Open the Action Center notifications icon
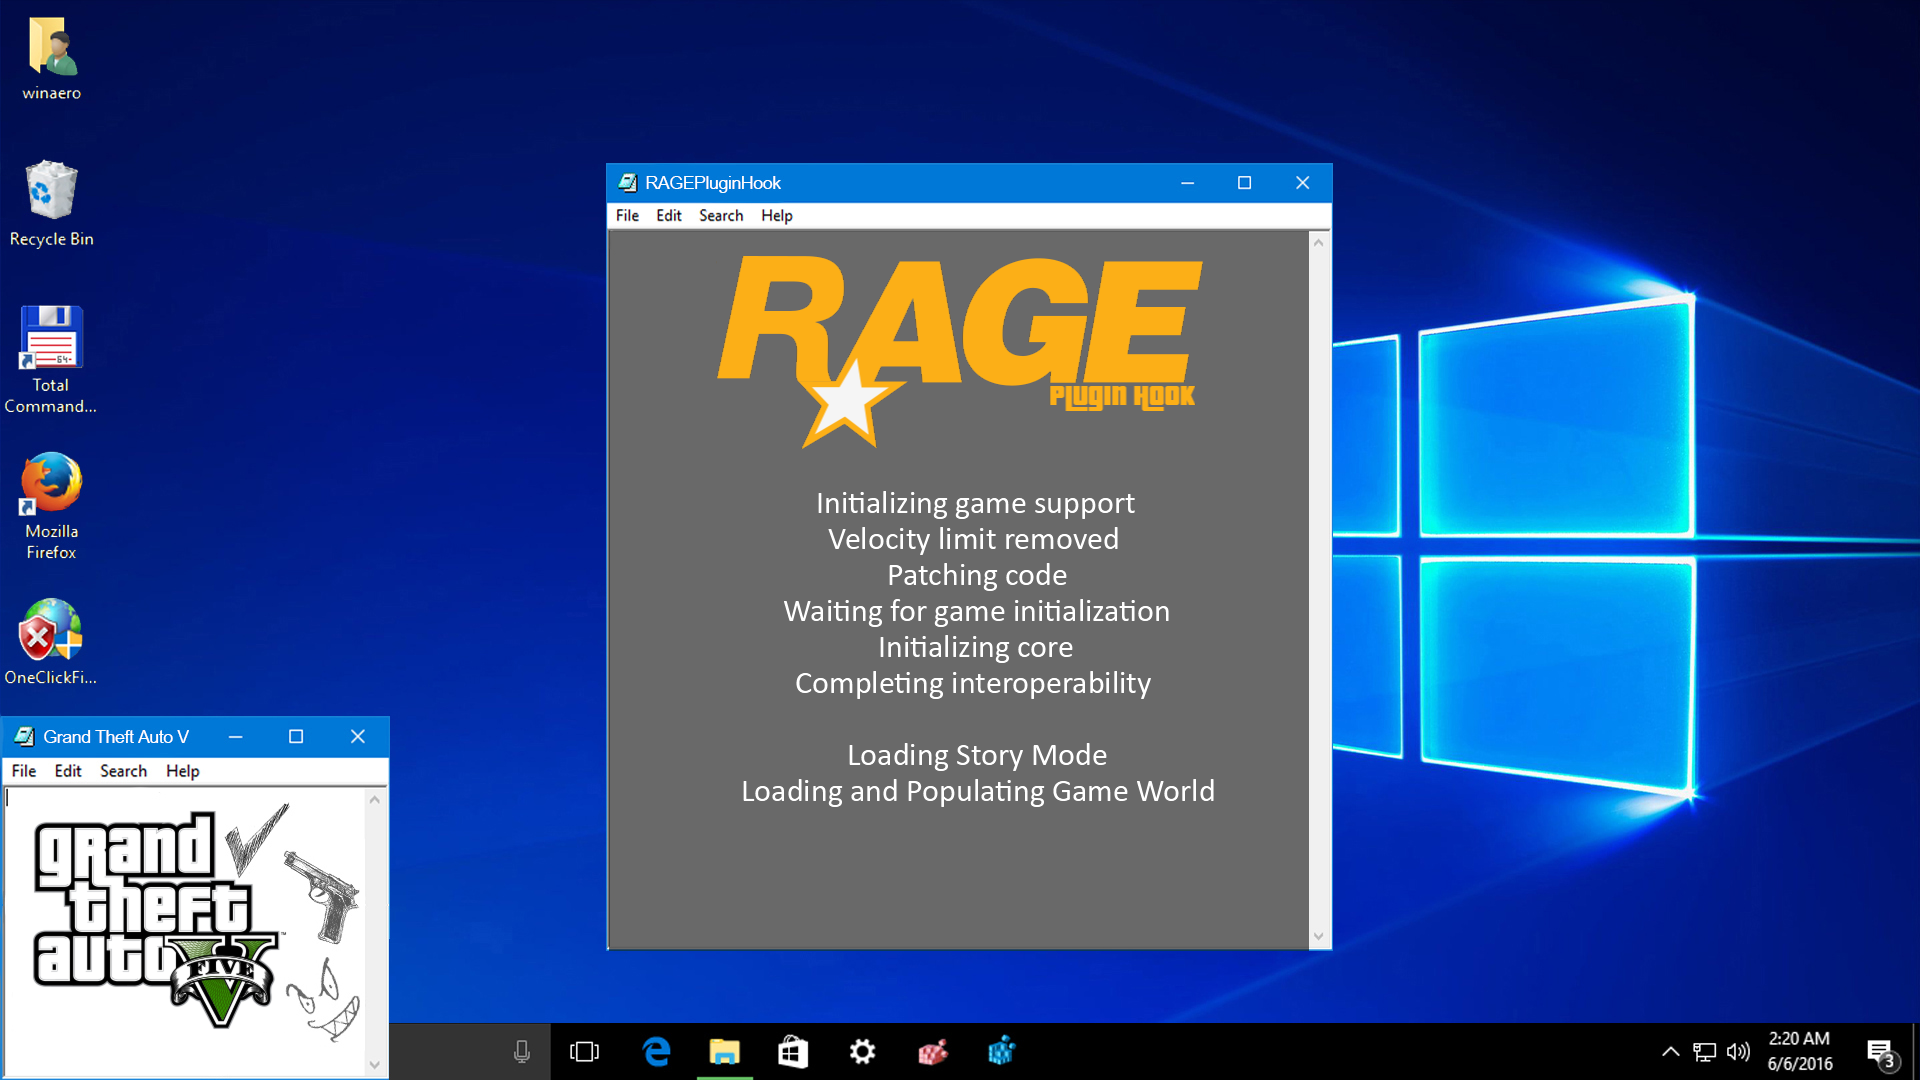Viewport: 1920px width, 1080px height. [1880, 1052]
